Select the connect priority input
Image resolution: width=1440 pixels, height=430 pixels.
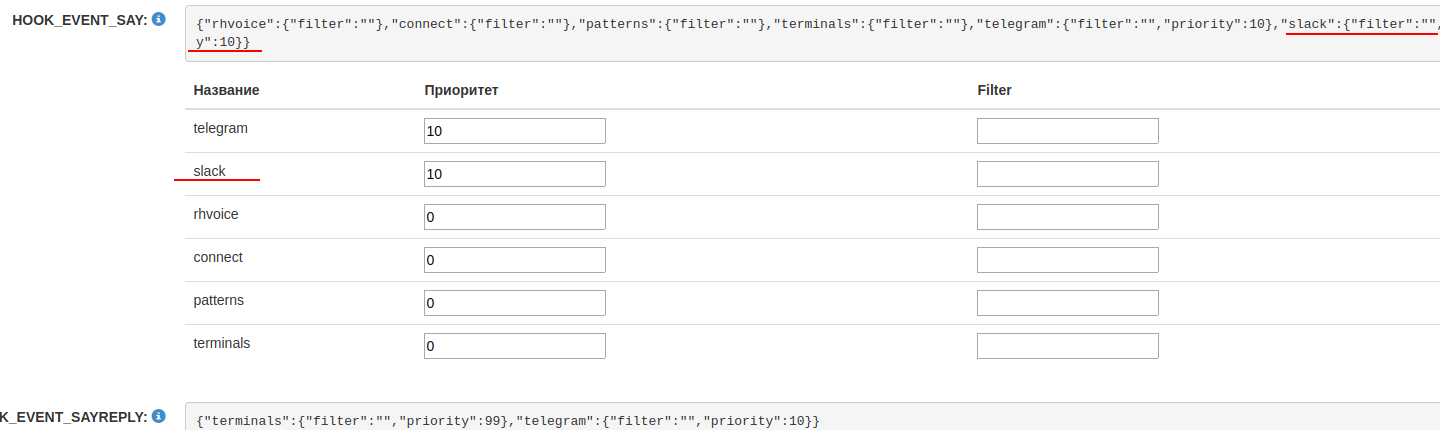point(514,260)
